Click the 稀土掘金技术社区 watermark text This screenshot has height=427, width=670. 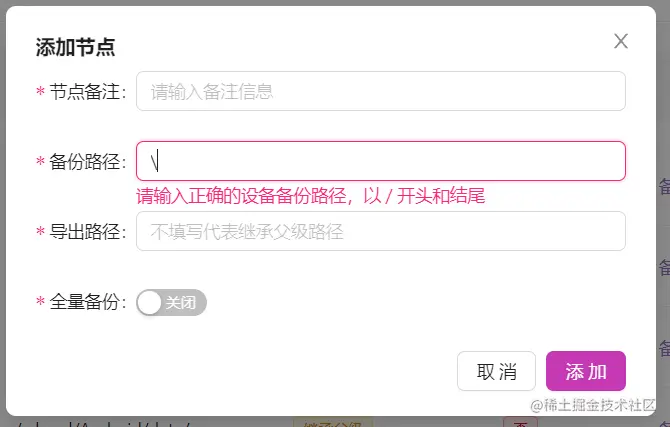click(x=599, y=404)
